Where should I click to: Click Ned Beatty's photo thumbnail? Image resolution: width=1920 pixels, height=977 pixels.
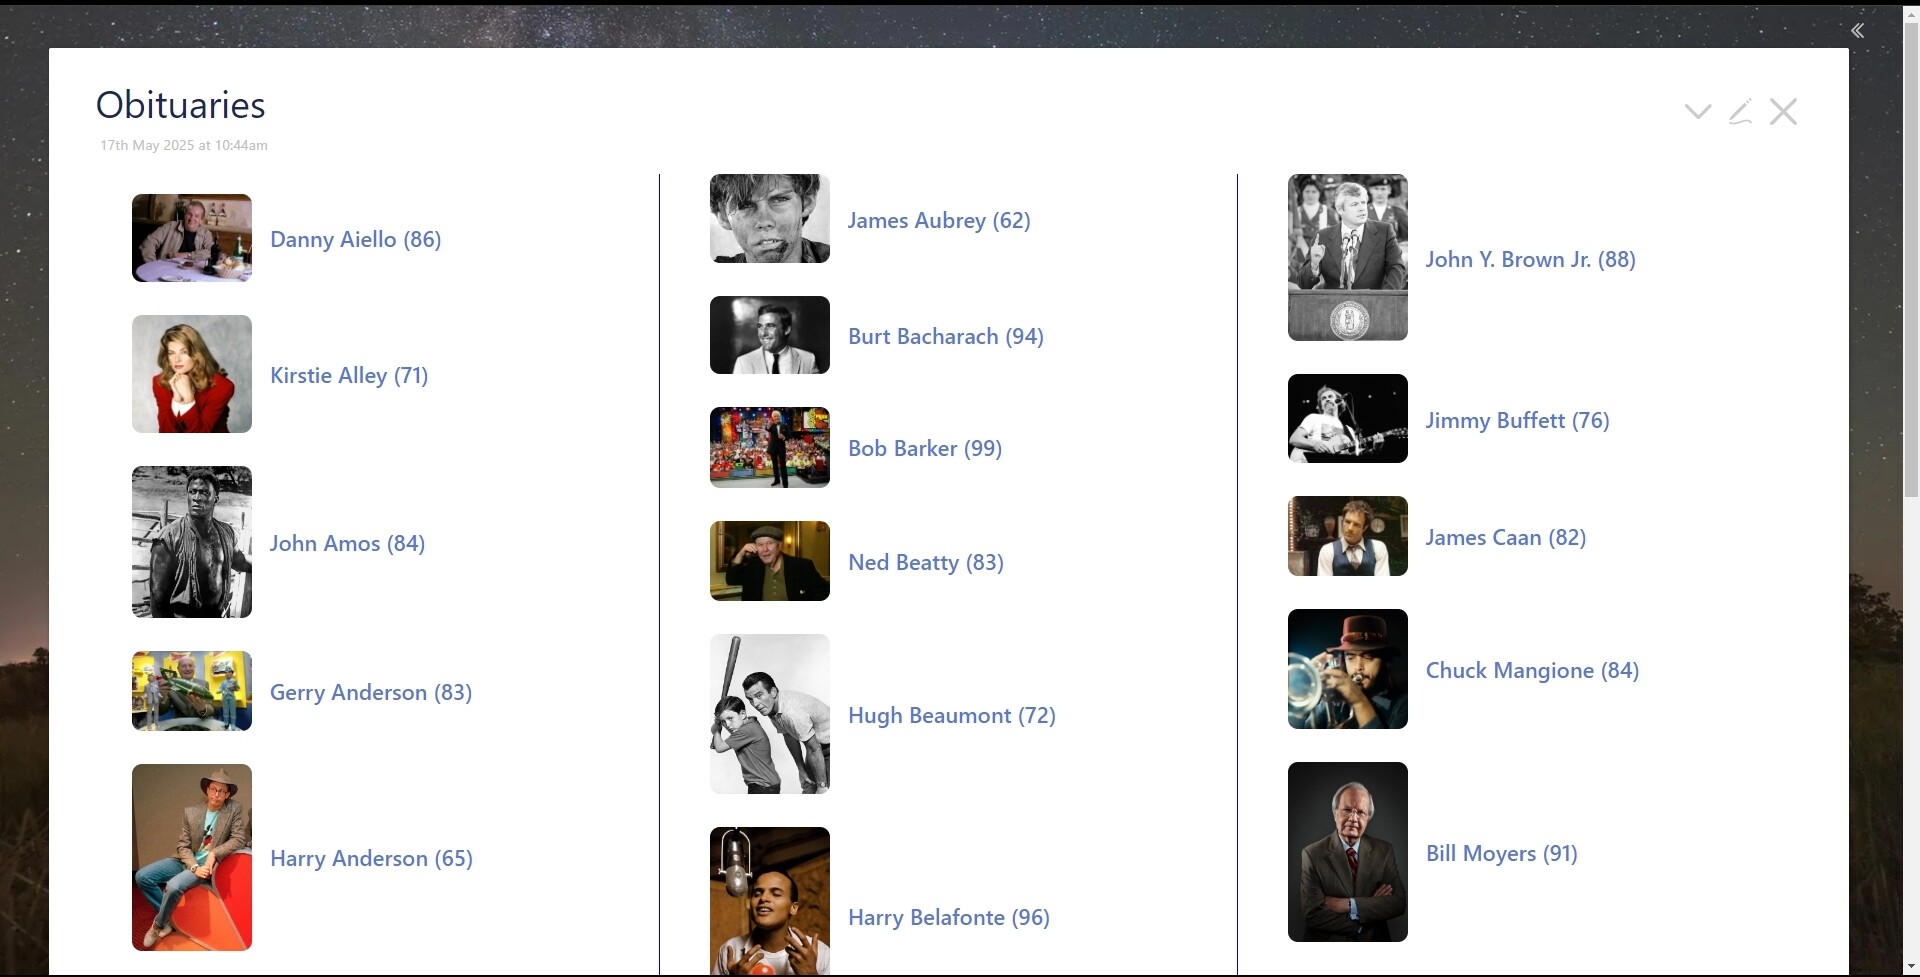pos(770,561)
